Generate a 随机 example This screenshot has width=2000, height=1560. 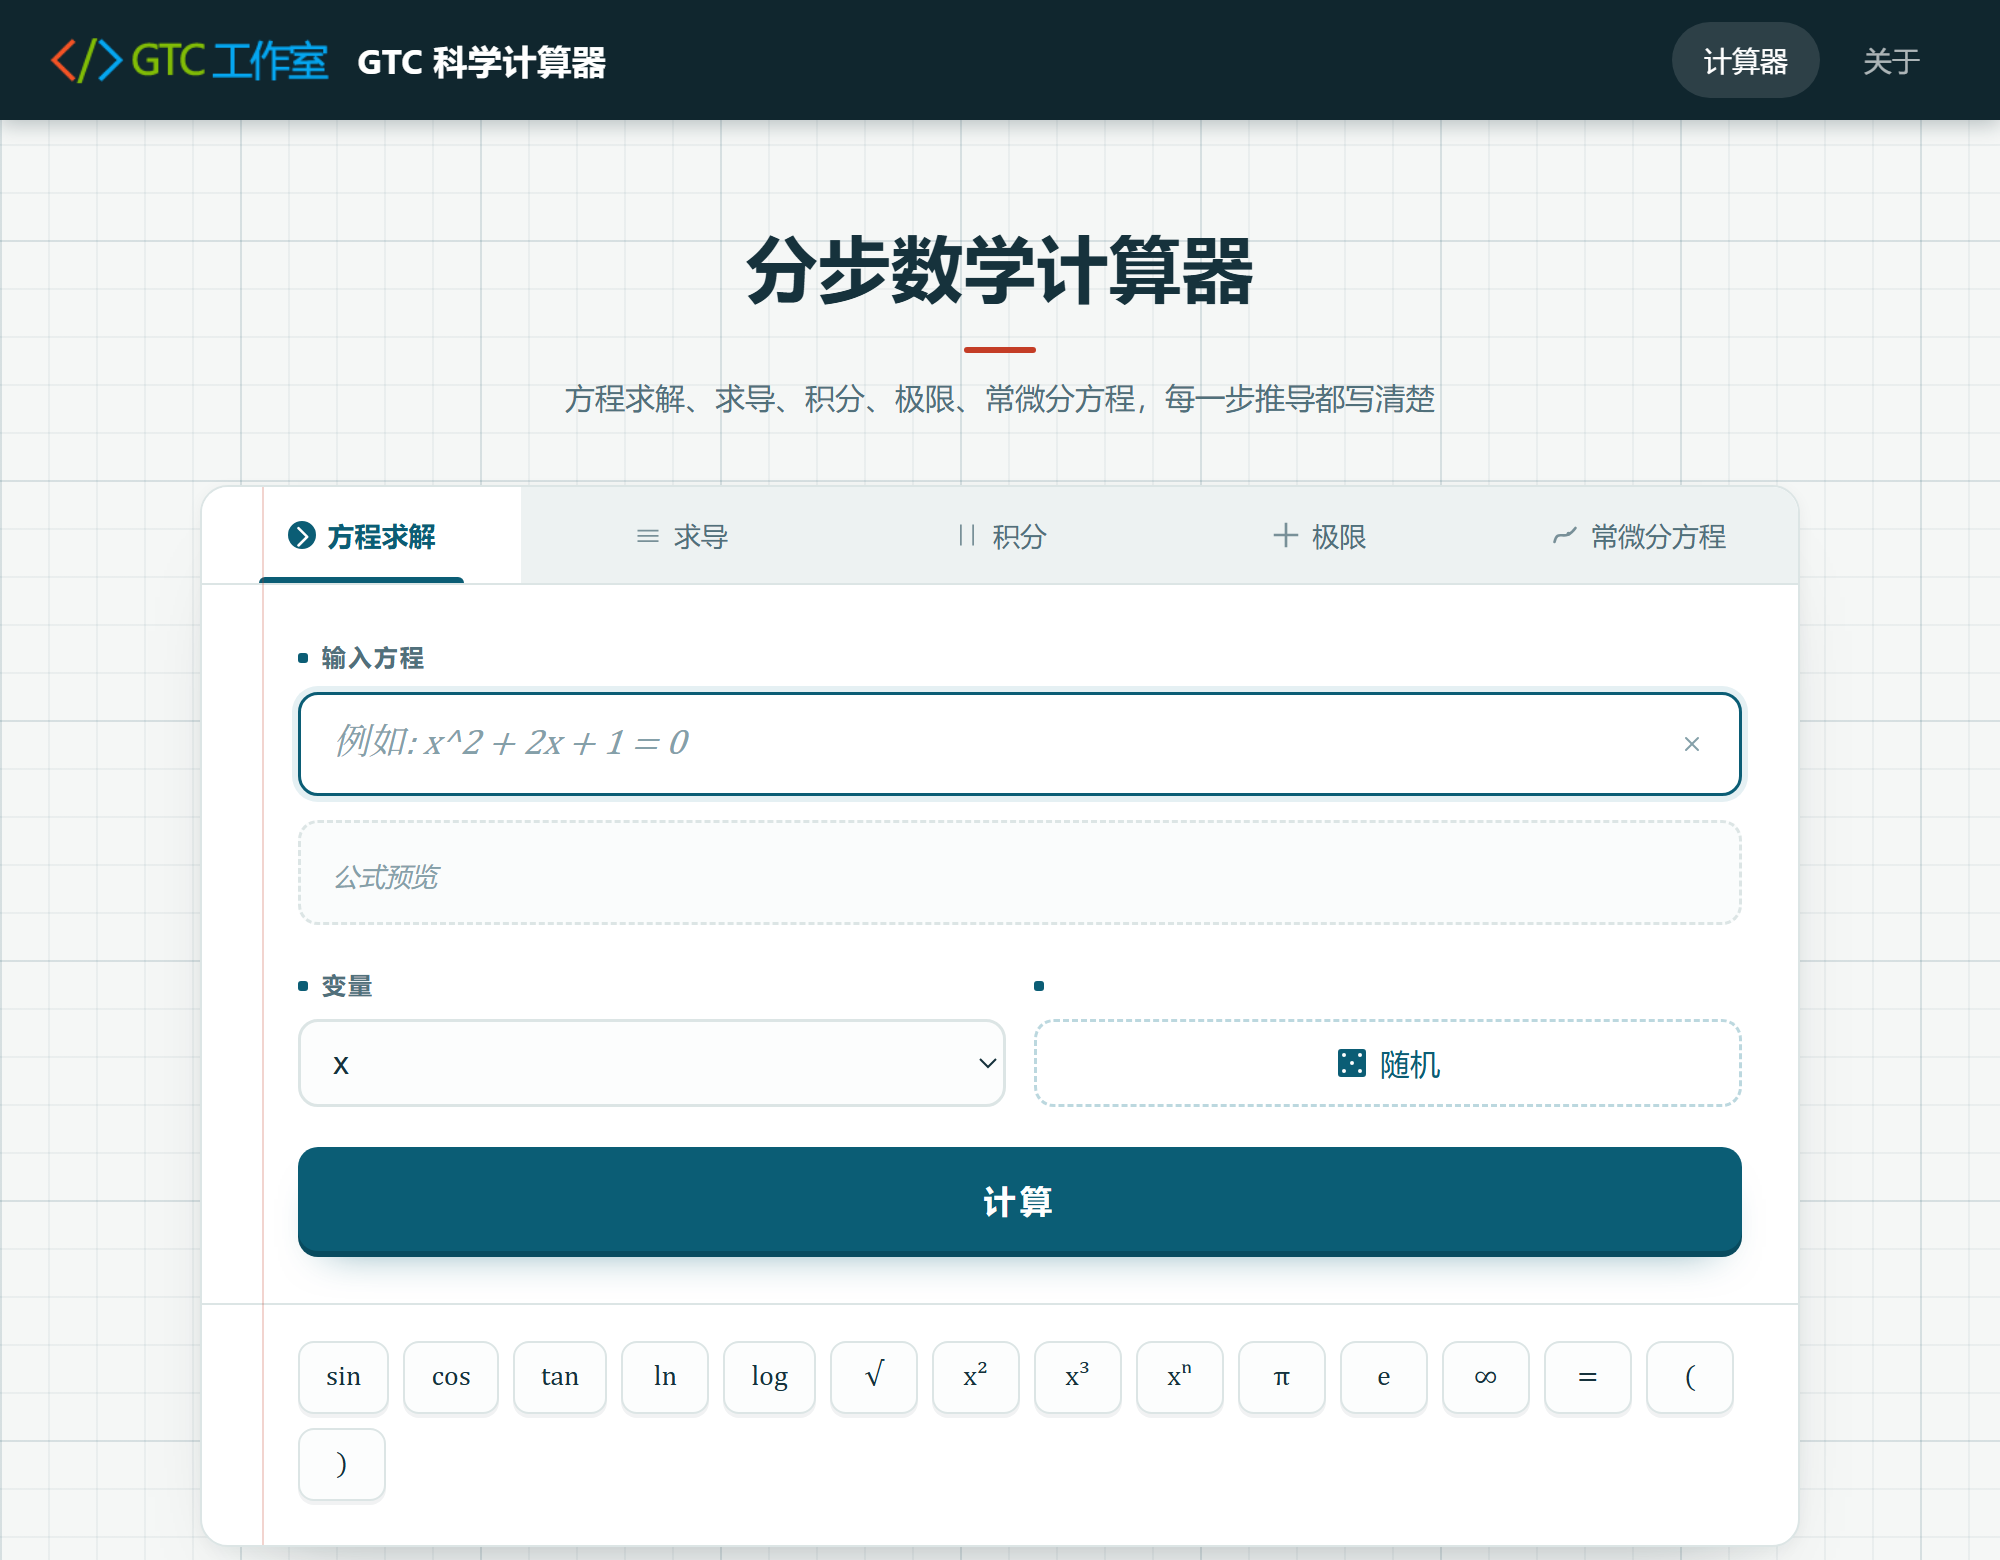1388,1063
